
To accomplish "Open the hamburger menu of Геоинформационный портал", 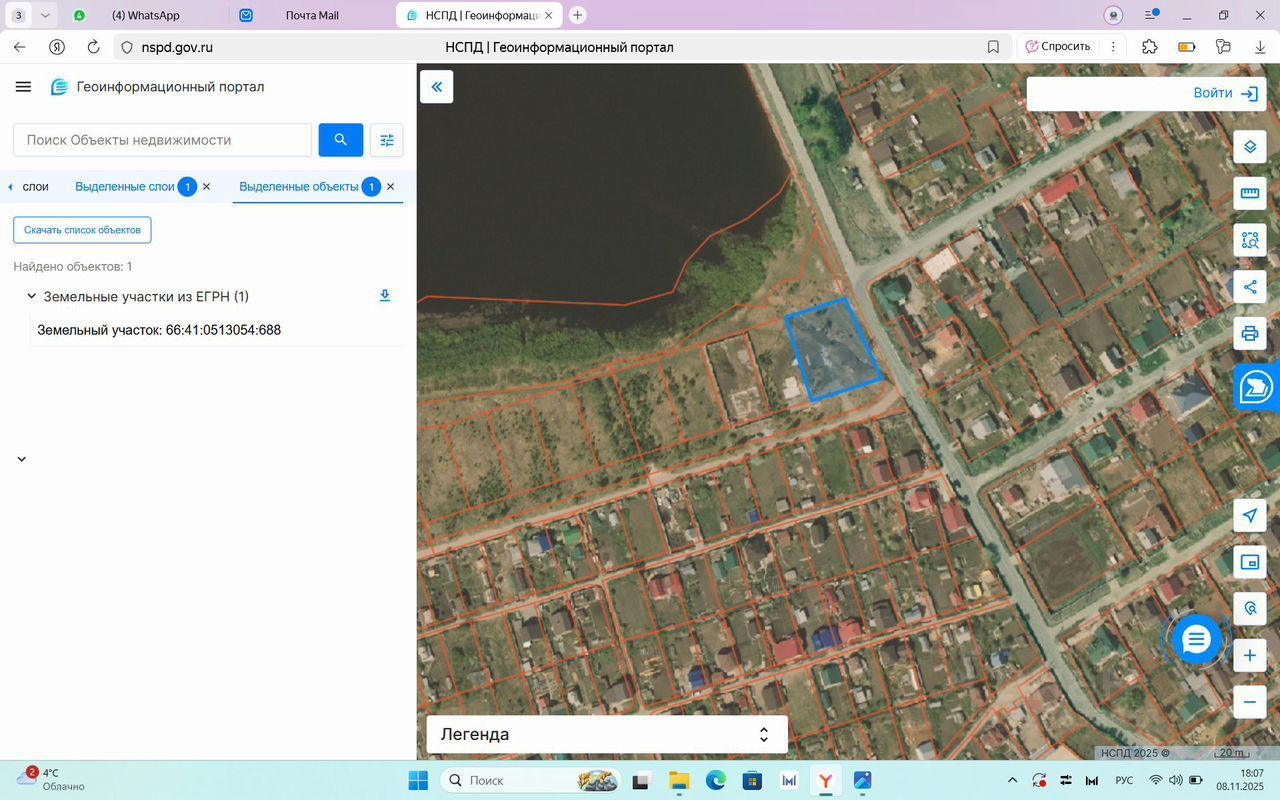I will tap(23, 87).
